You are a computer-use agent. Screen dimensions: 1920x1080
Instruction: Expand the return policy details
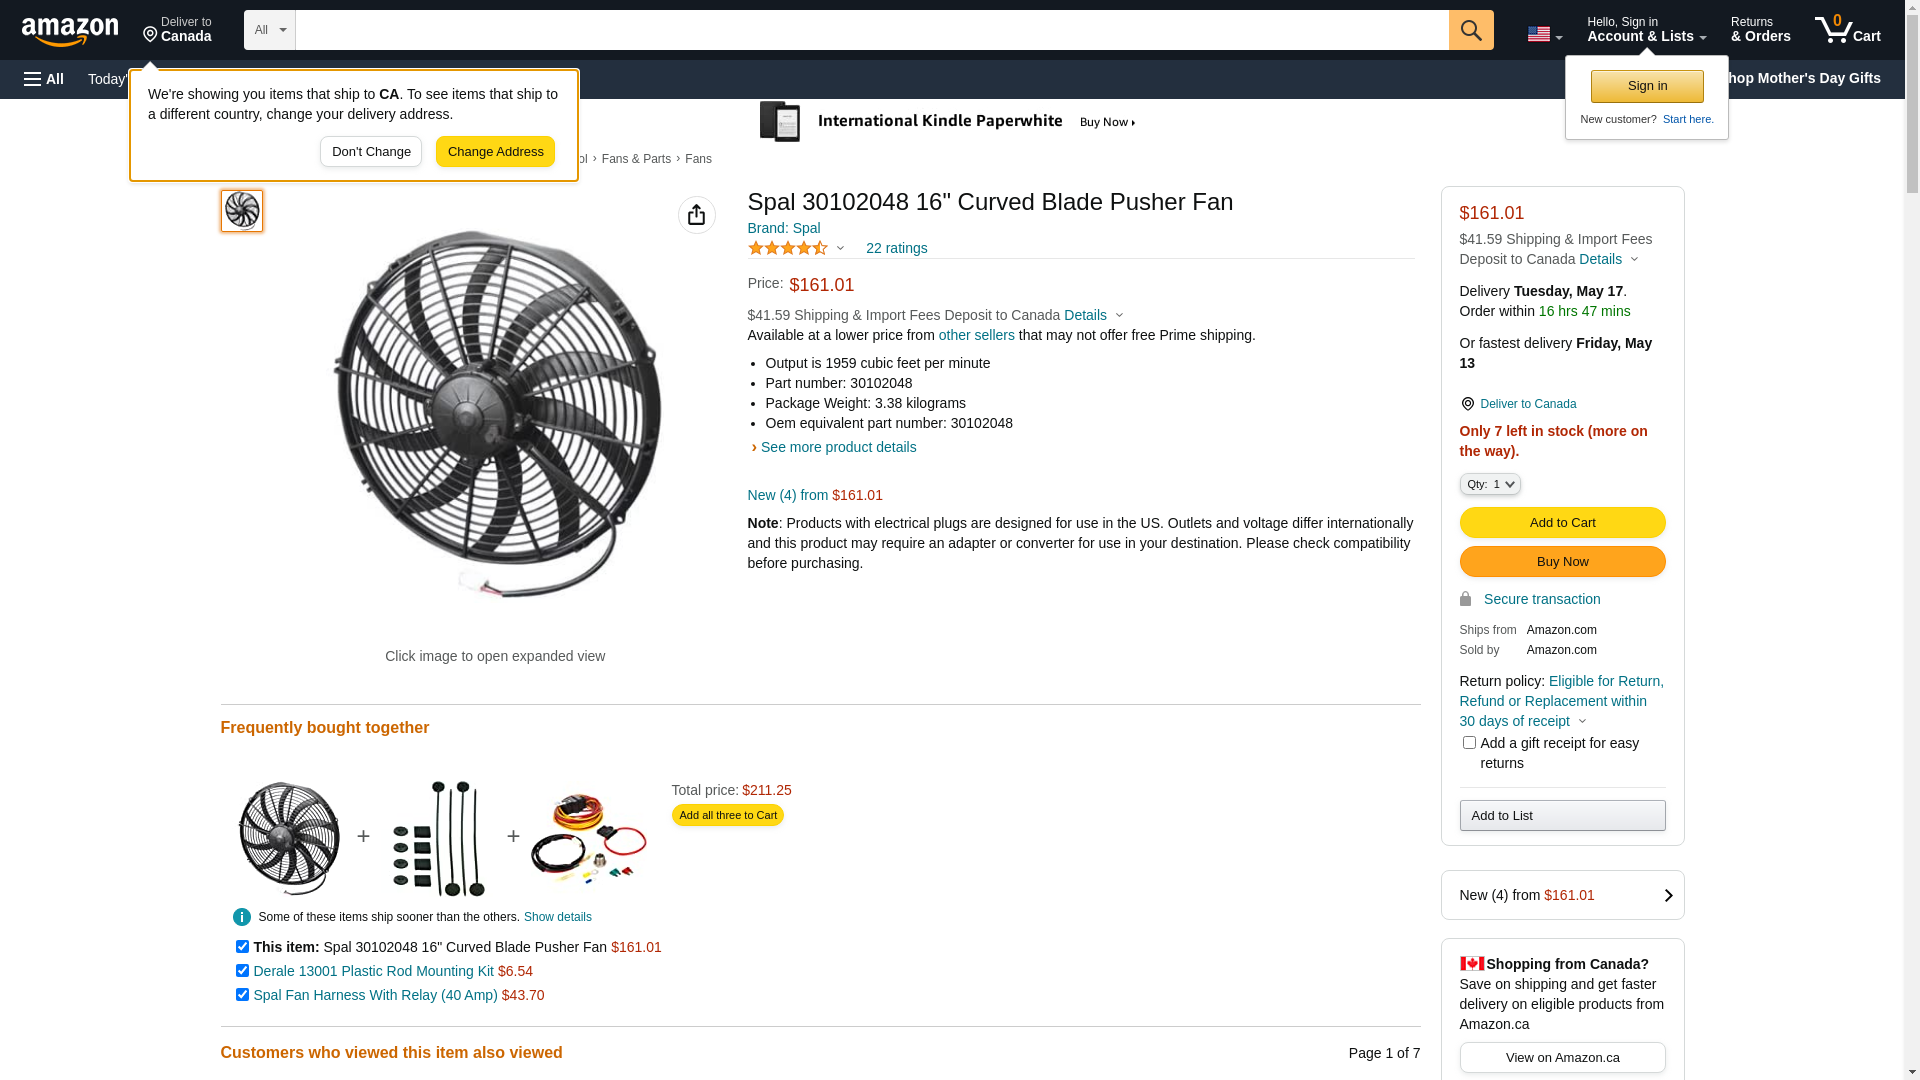1582,721
